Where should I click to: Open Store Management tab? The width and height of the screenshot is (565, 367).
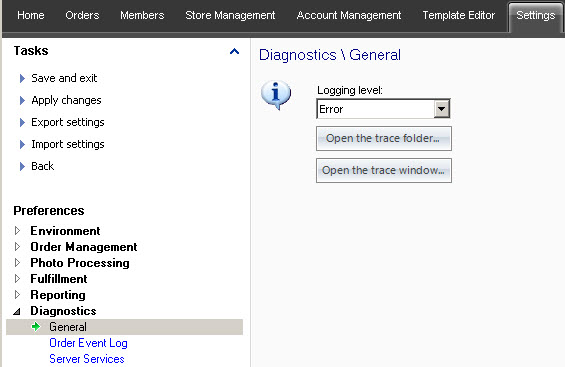(230, 15)
